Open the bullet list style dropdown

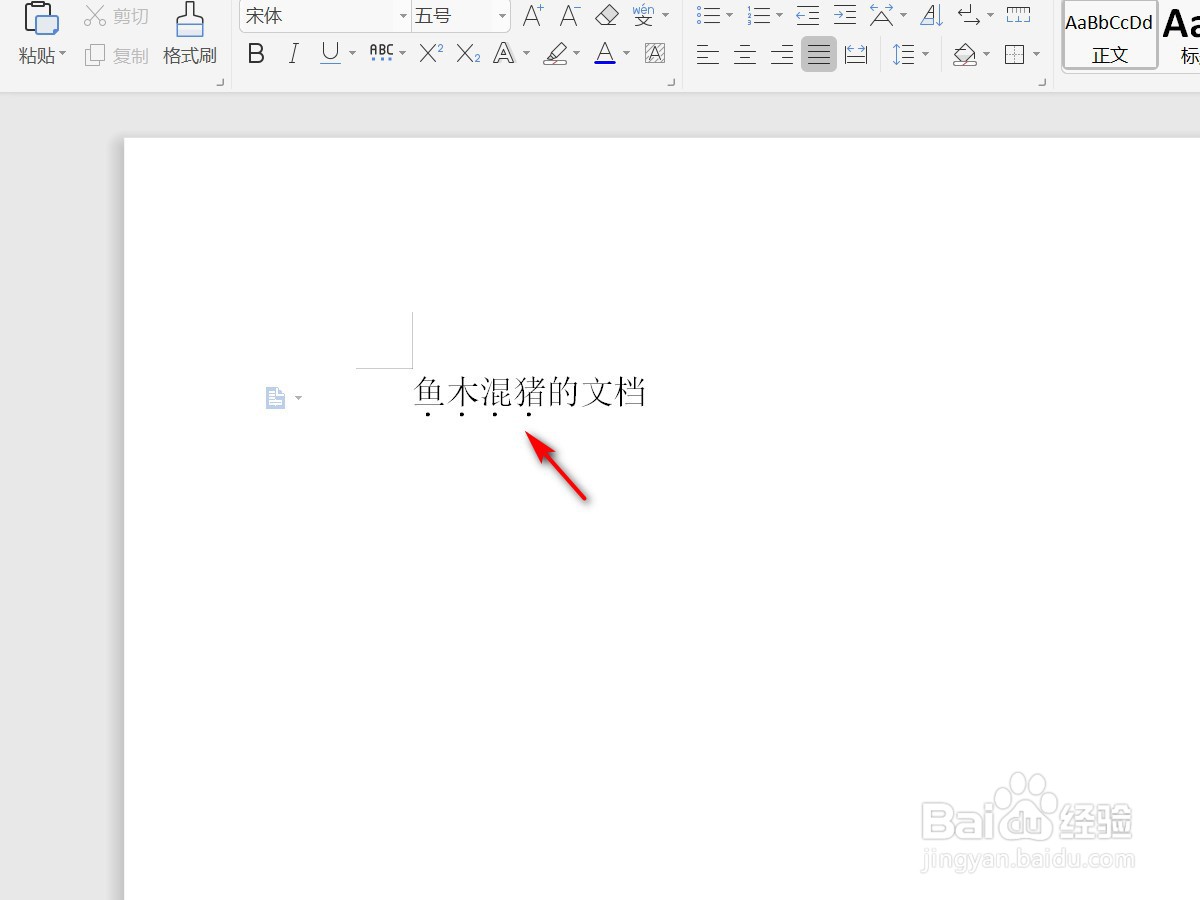(729, 16)
